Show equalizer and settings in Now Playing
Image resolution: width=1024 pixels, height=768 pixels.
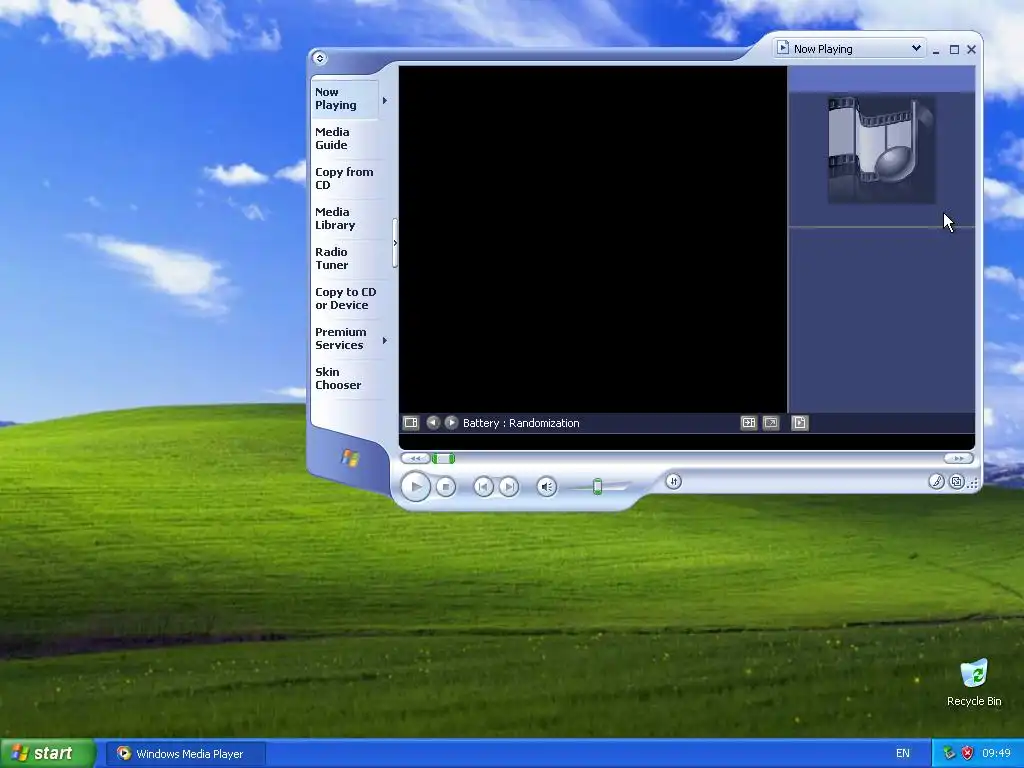[673, 481]
